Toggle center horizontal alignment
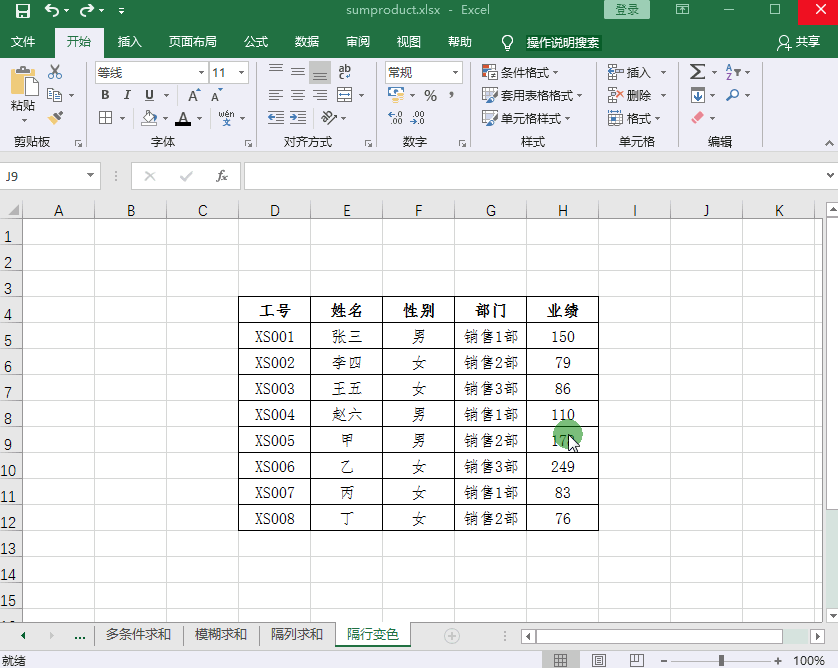This screenshot has width=838, height=668. point(298,95)
